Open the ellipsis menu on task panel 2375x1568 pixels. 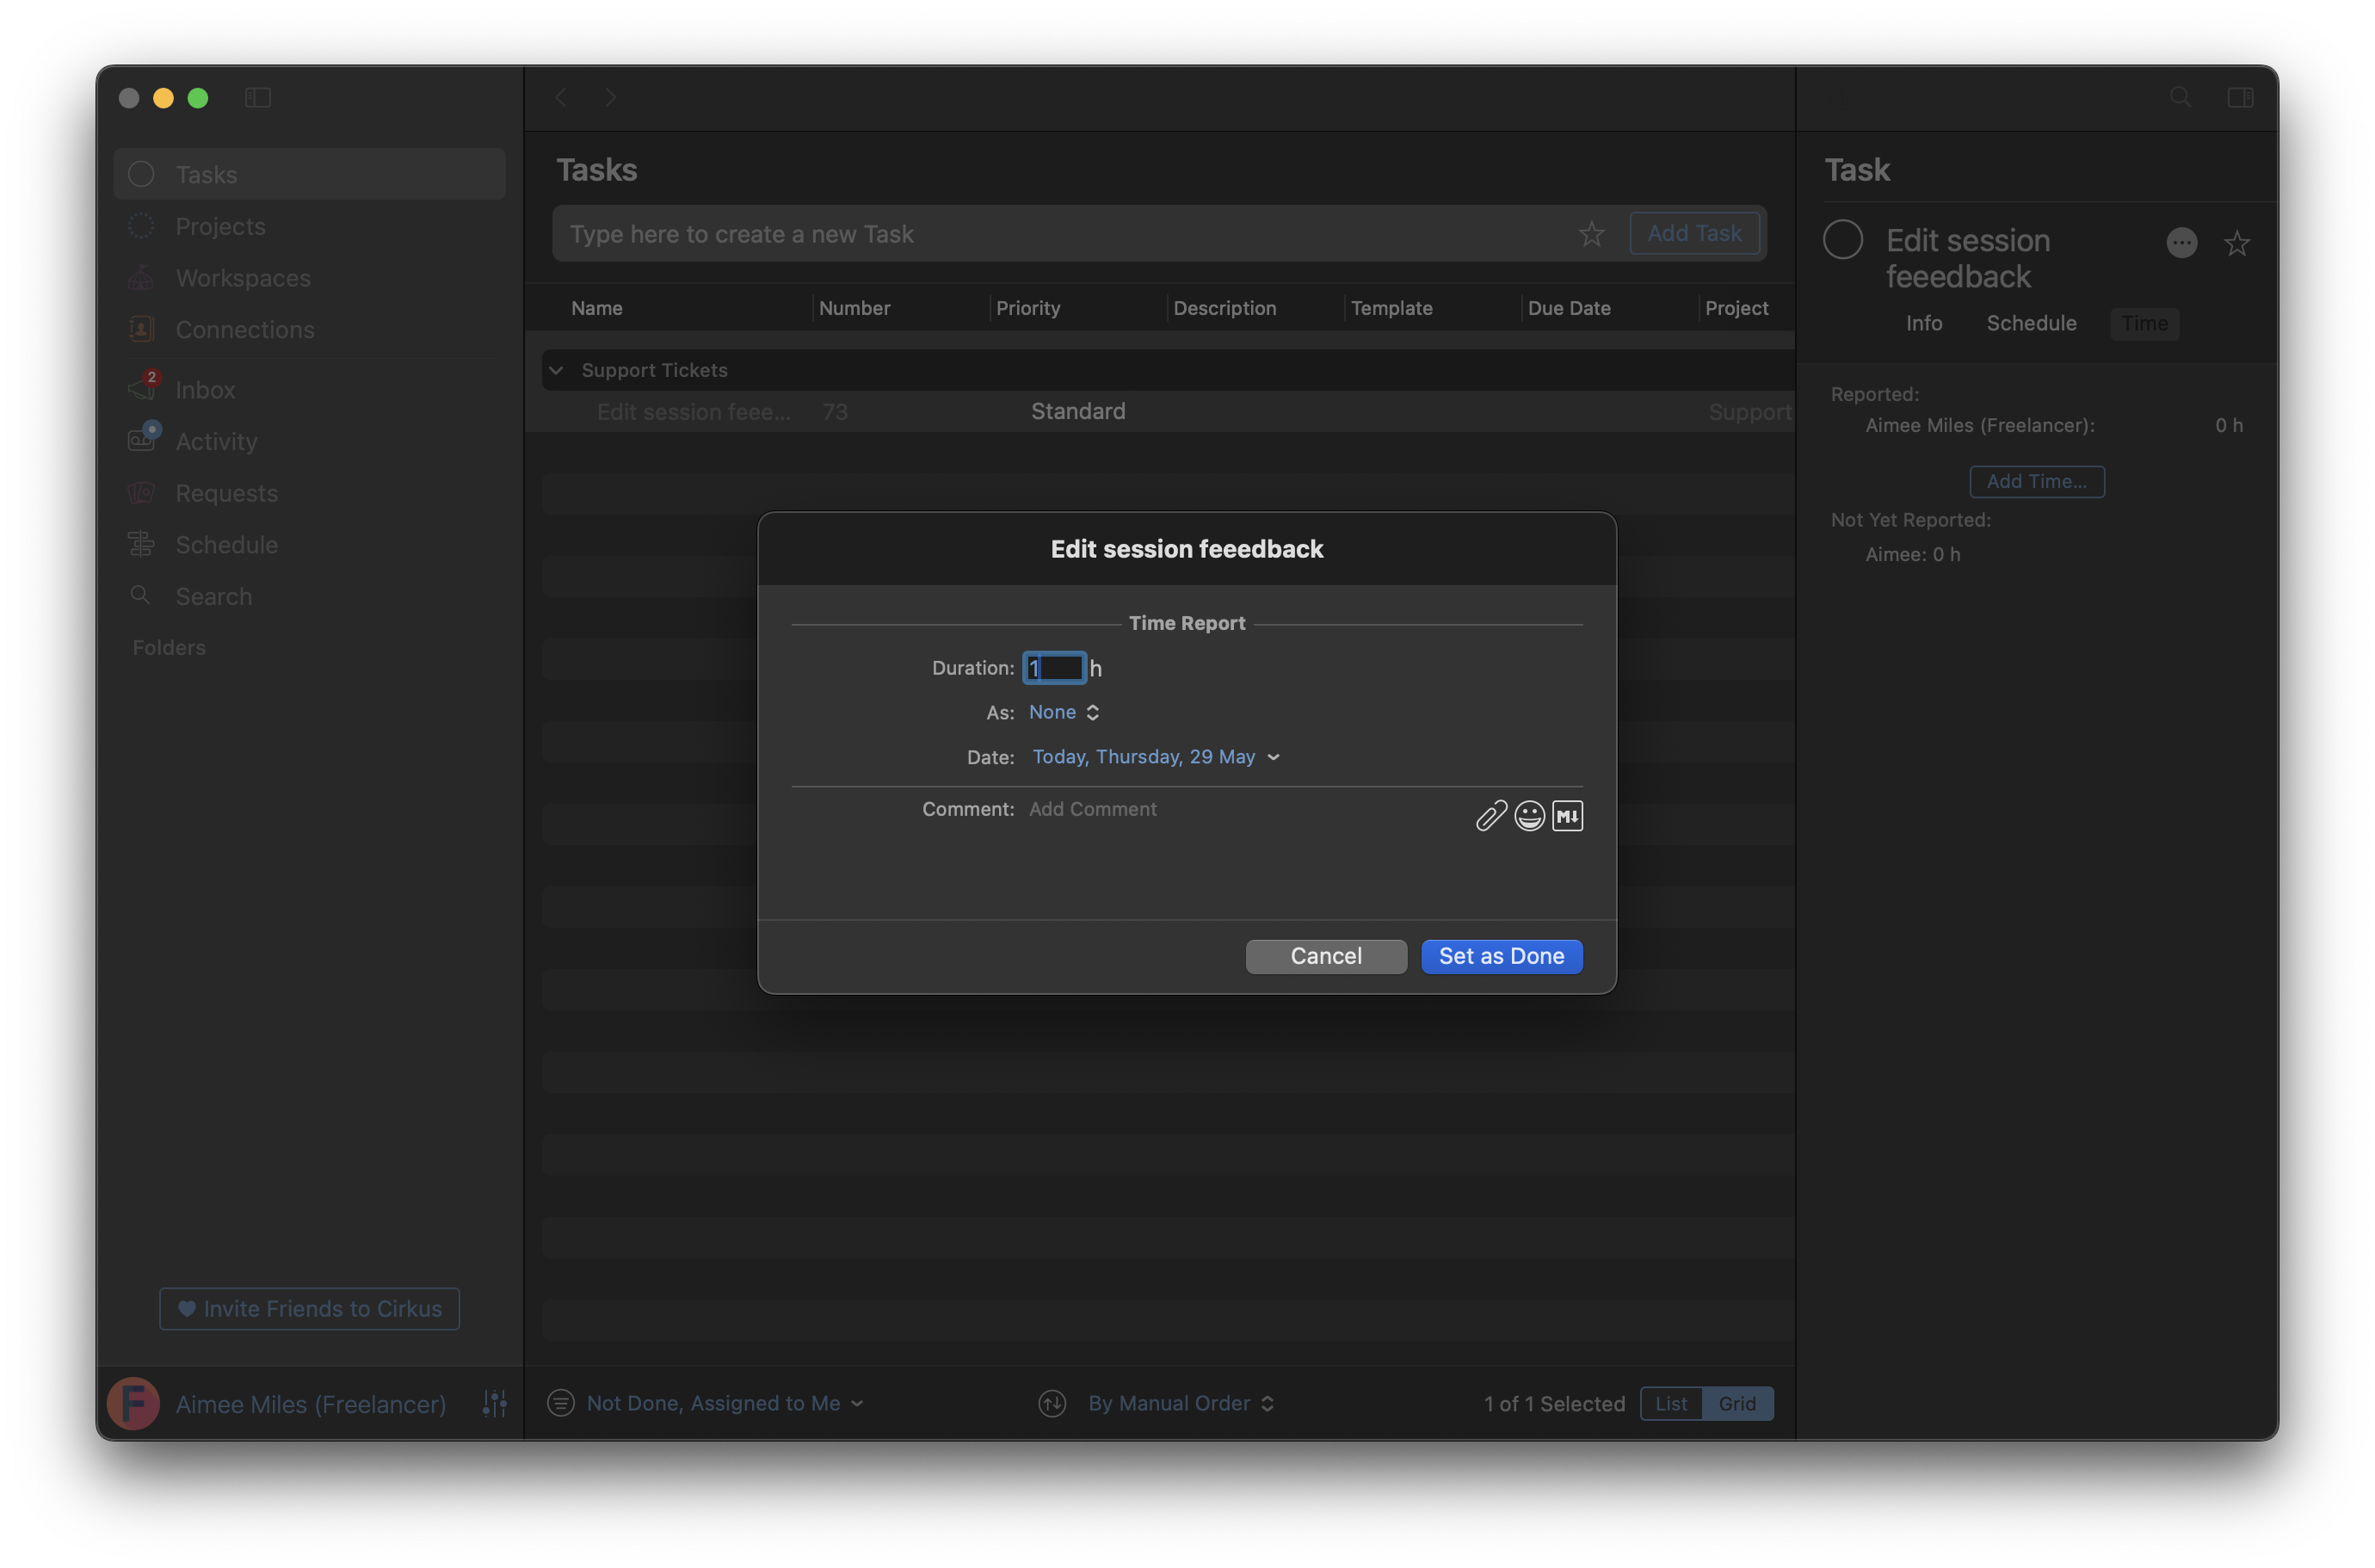click(x=2181, y=243)
